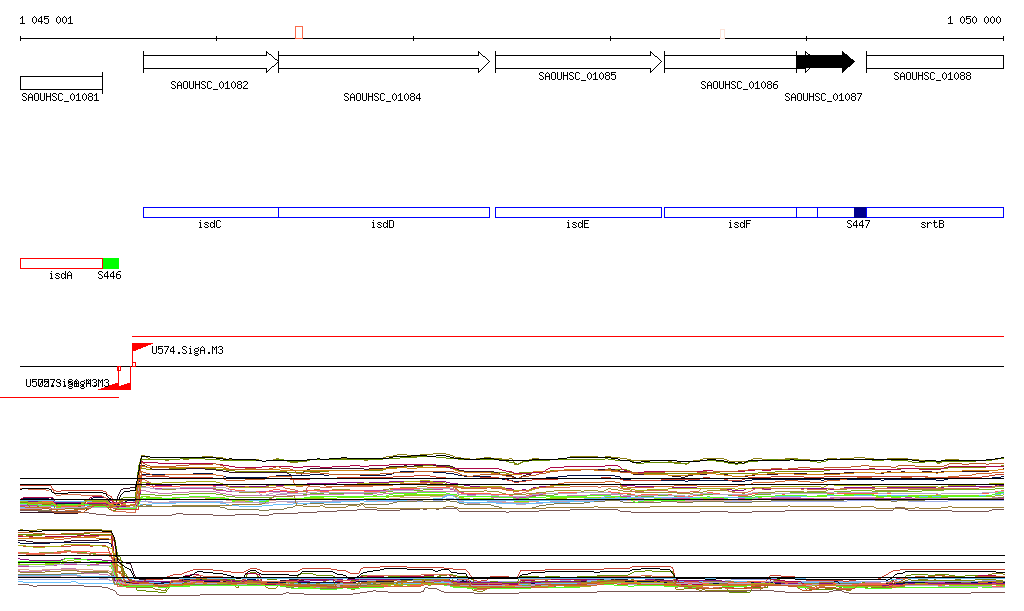The width and height of the screenshot is (1024, 611).
Task: Select the SAOUHSC_01084 gene arrow
Action: pyautogui.click(x=384, y=62)
